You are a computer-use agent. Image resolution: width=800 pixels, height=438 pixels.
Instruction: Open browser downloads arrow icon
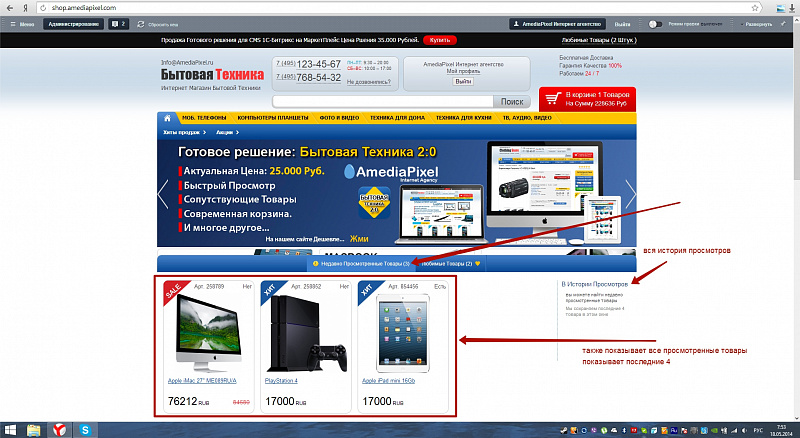(792, 8)
